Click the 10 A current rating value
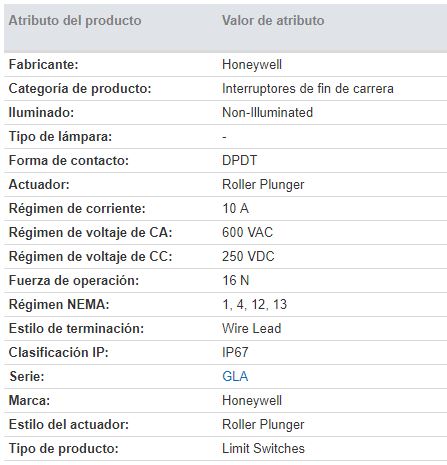Screen dimensions: 447x465 coord(235,209)
